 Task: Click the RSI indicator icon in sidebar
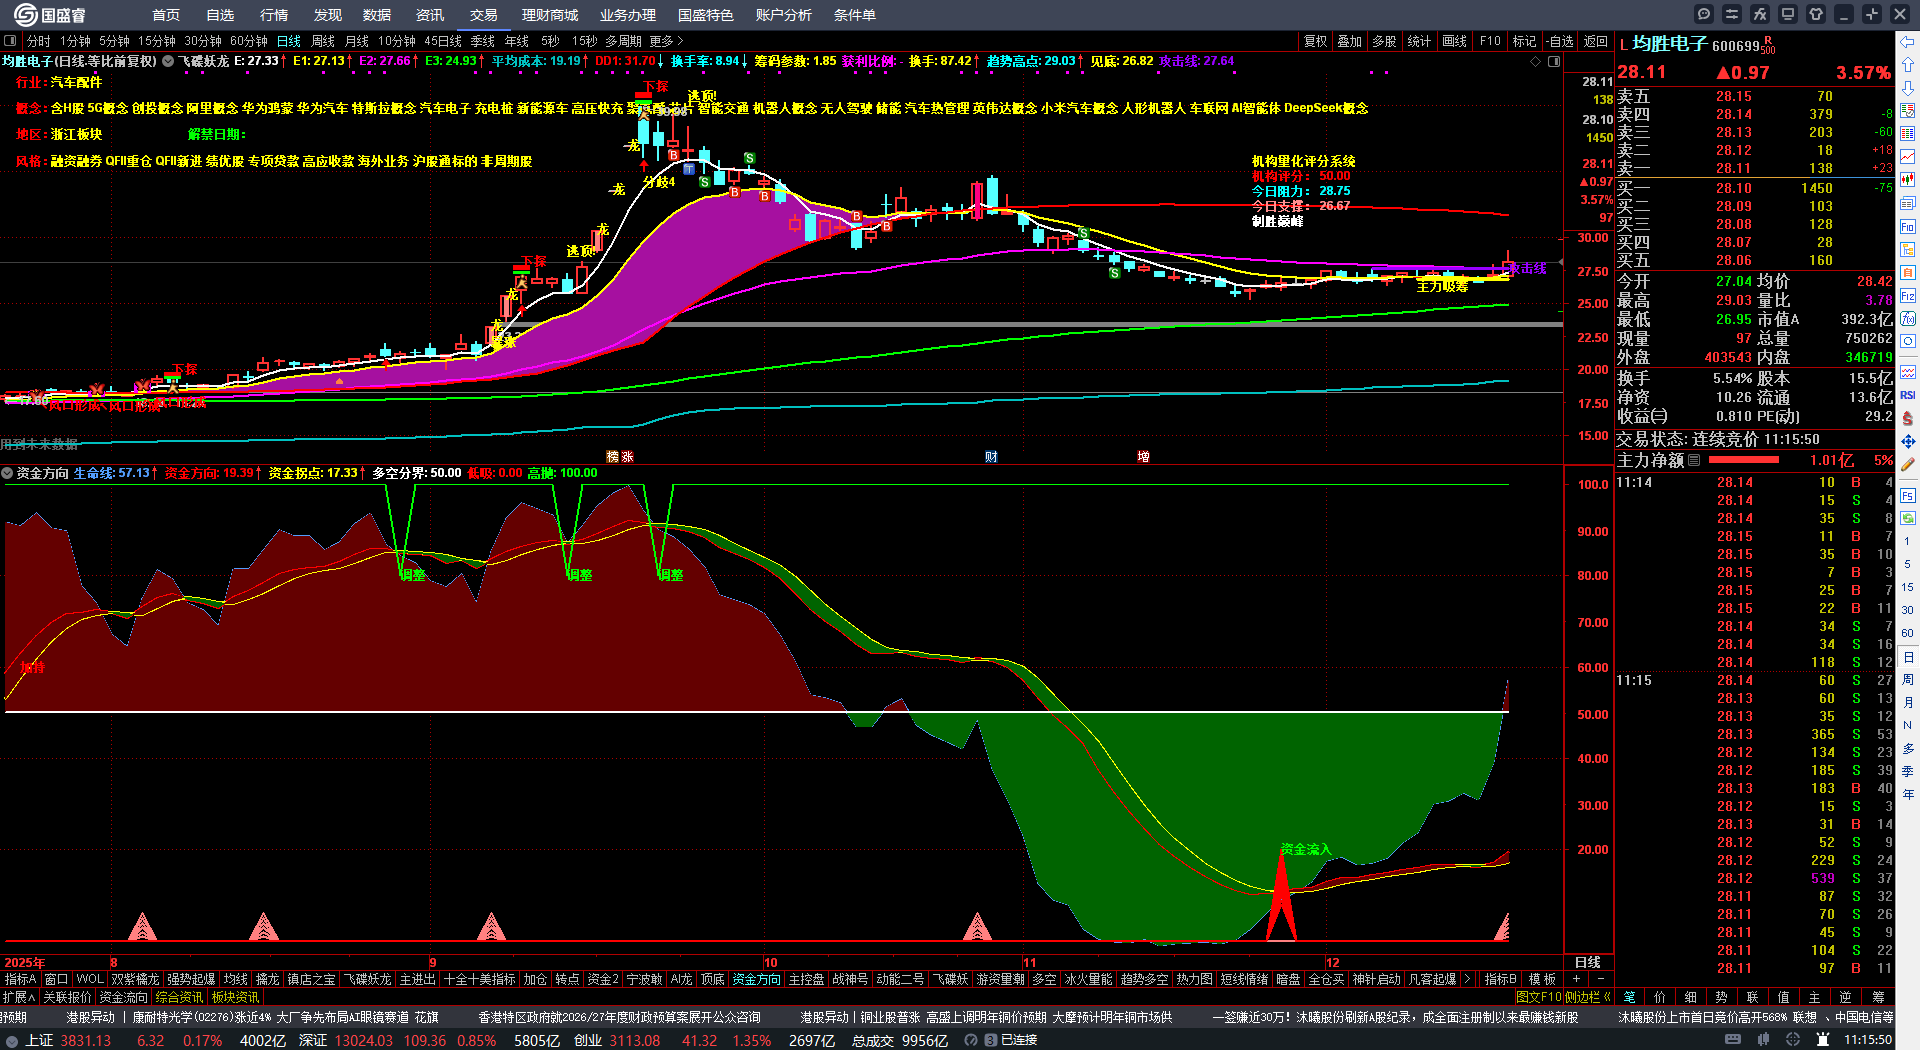click(1908, 395)
